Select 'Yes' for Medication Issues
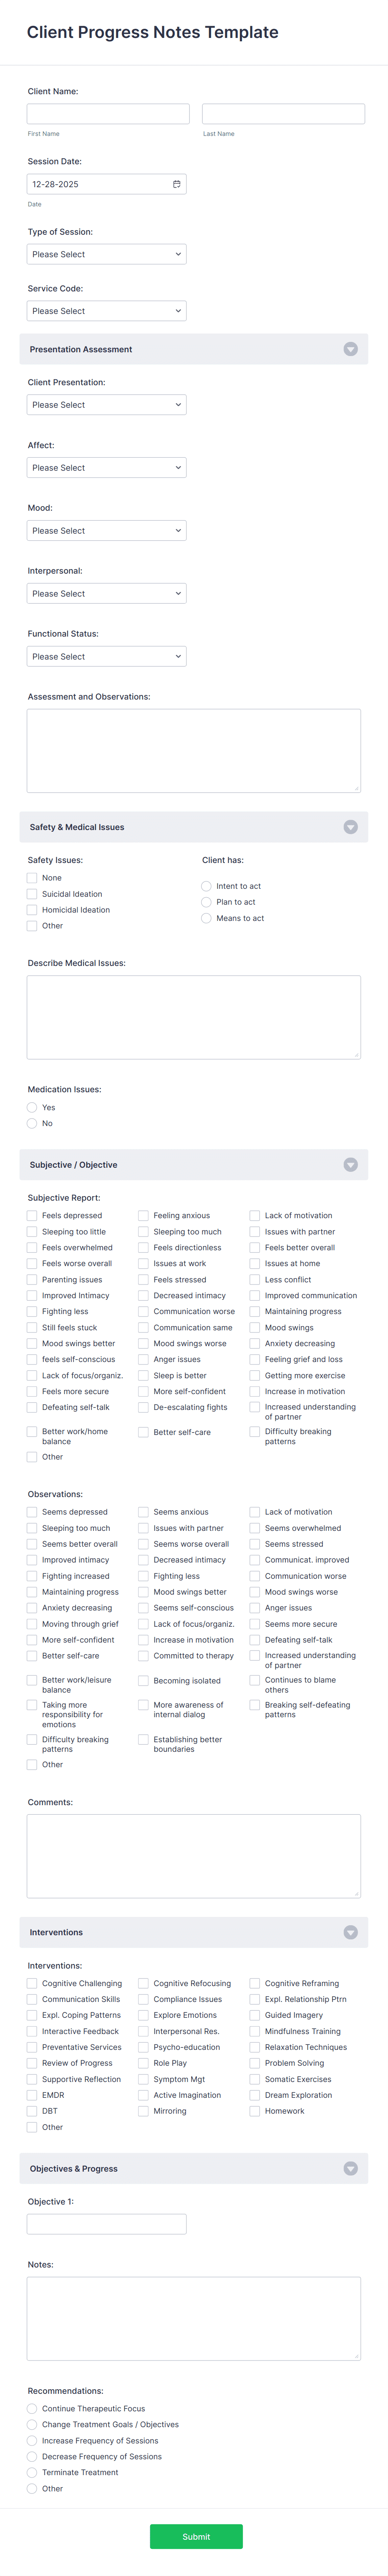388x2576 pixels. (33, 1107)
